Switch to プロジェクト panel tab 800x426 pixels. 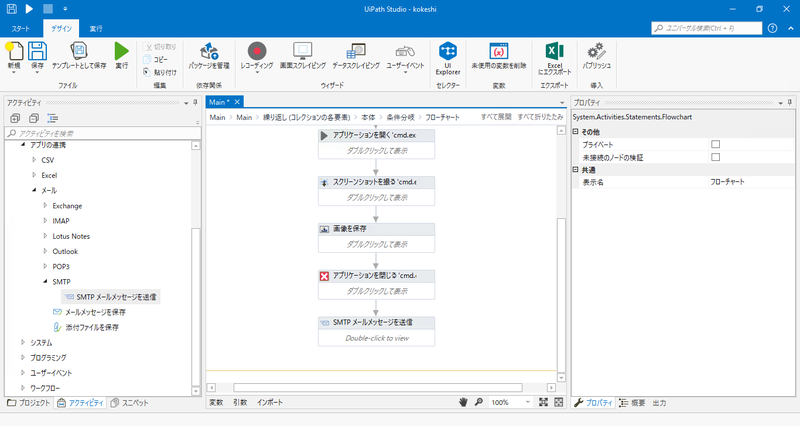click(x=29, y=403)
